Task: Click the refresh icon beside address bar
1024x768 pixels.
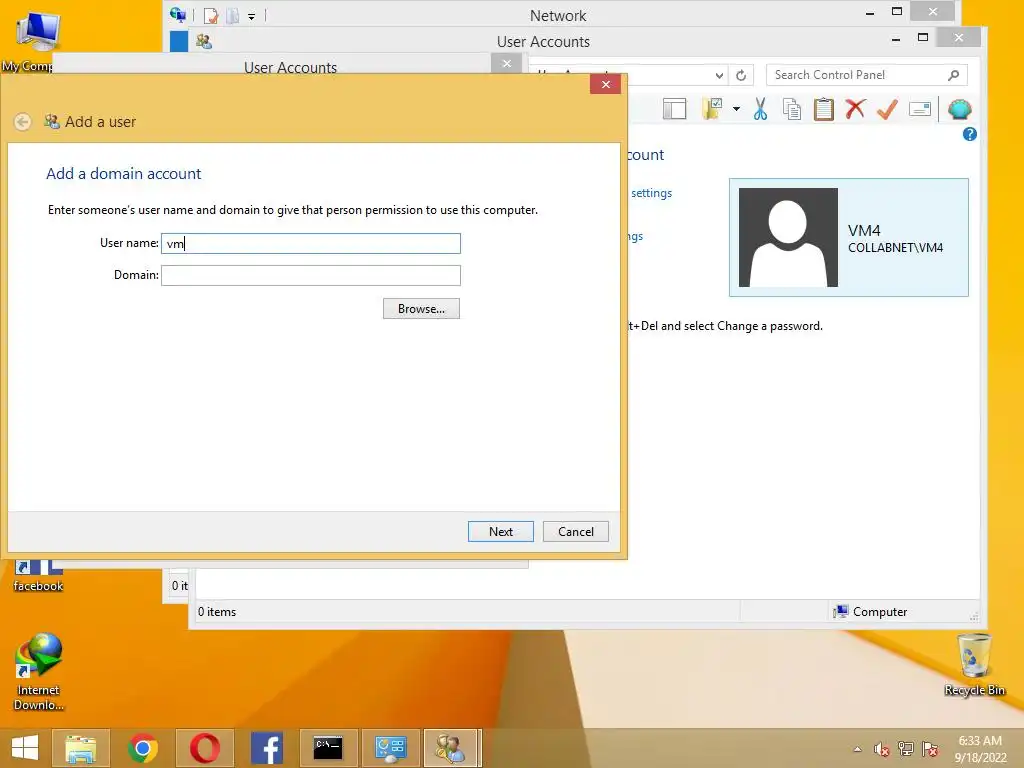Action: [741, 75]
